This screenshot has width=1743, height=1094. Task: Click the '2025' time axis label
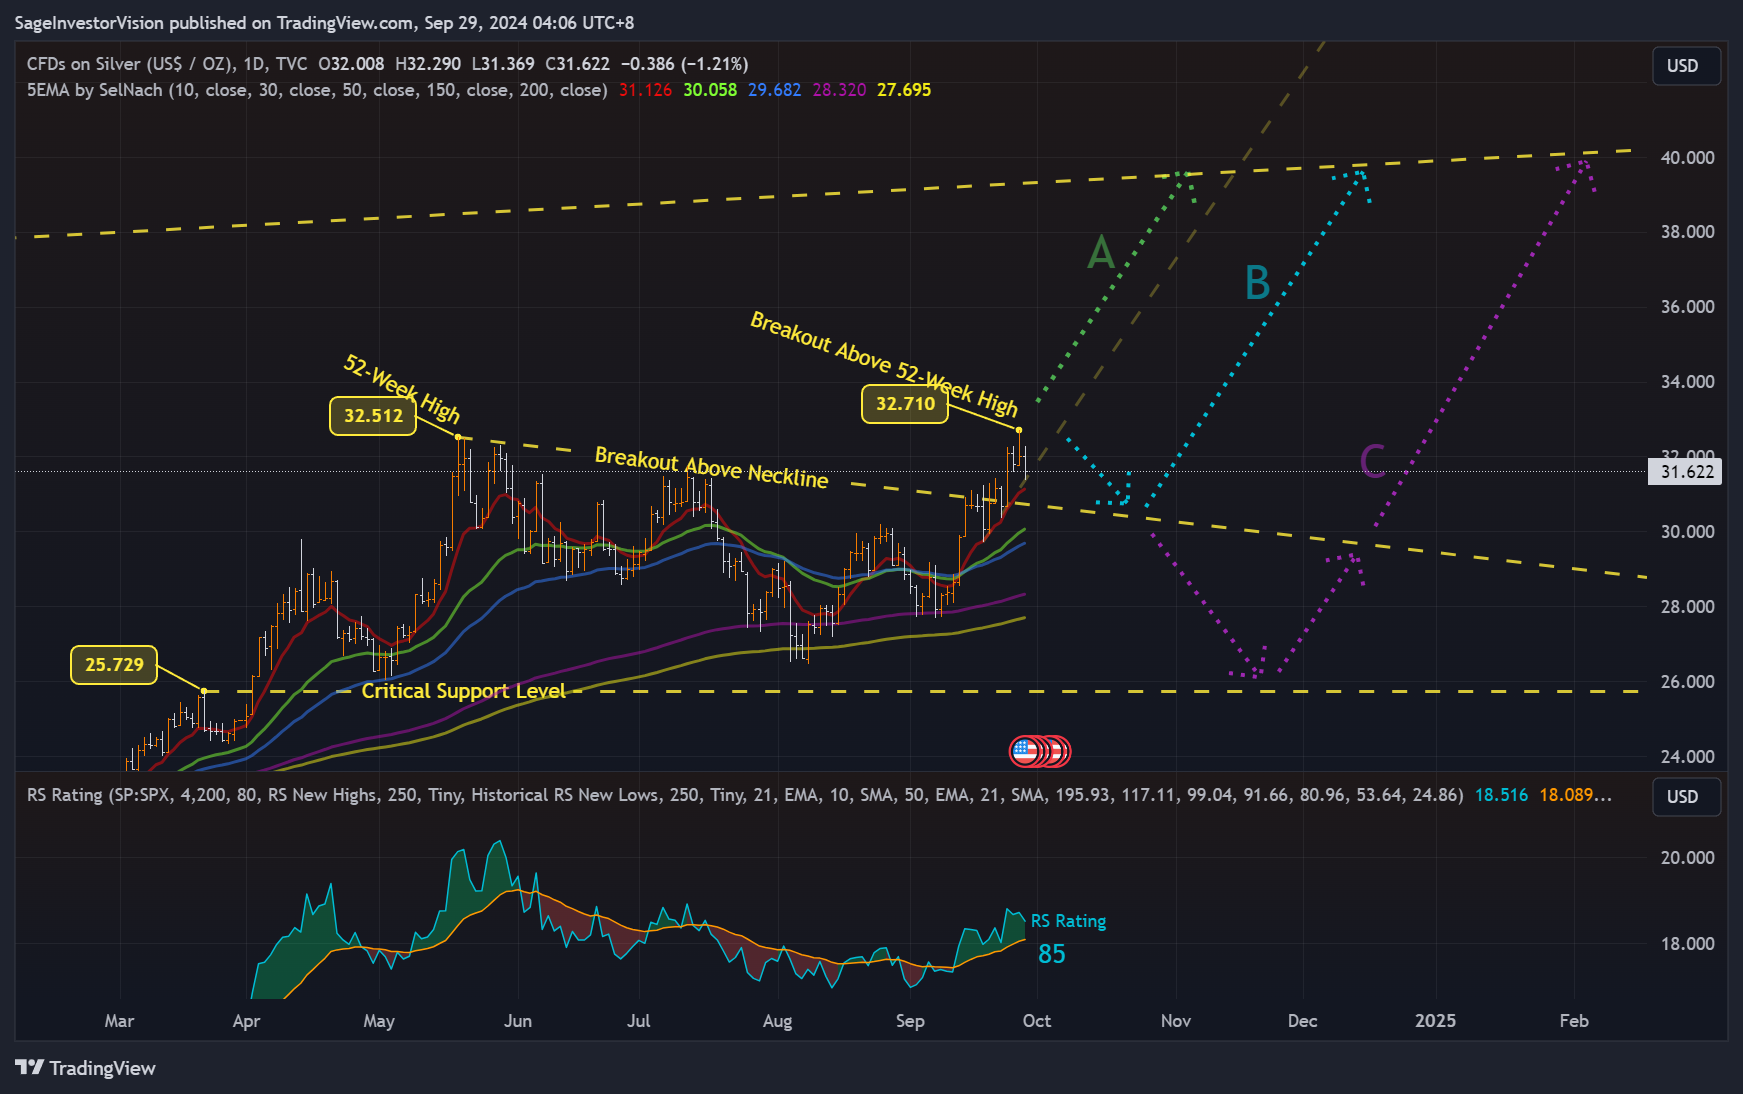pos(1435,1021)
